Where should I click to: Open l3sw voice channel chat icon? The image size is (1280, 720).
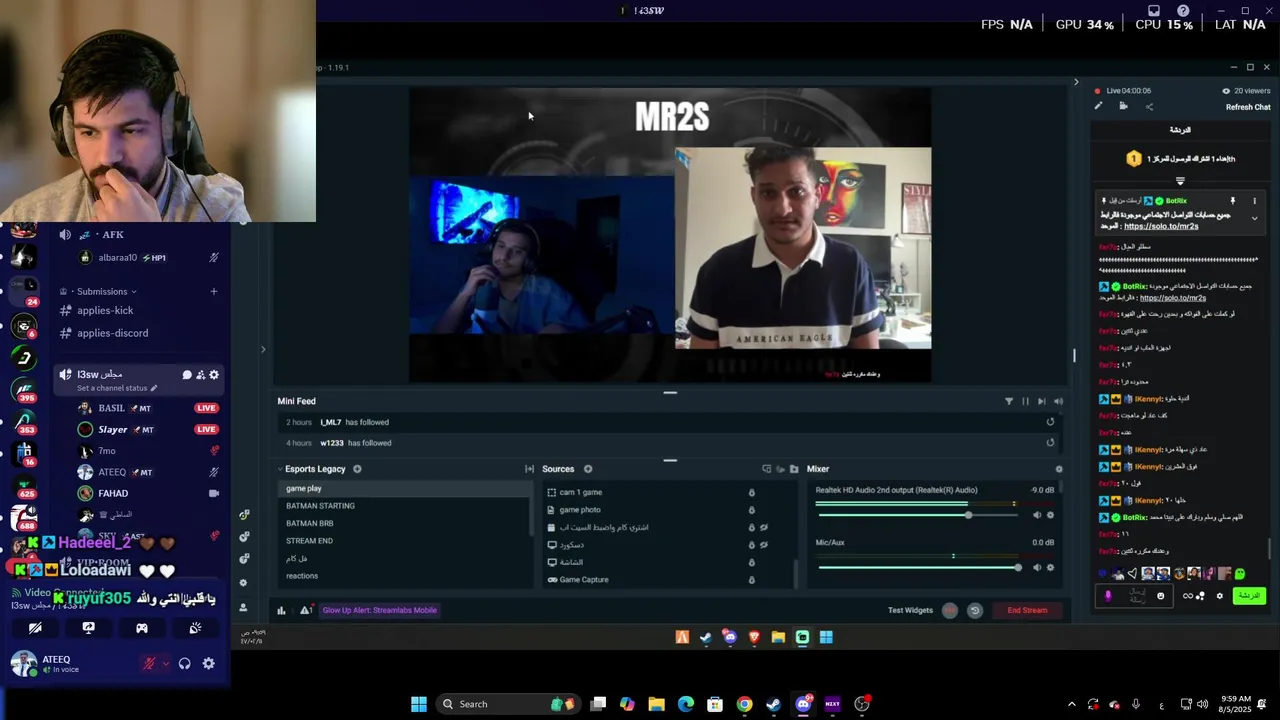pyautogui.click(x=186, y=375)
